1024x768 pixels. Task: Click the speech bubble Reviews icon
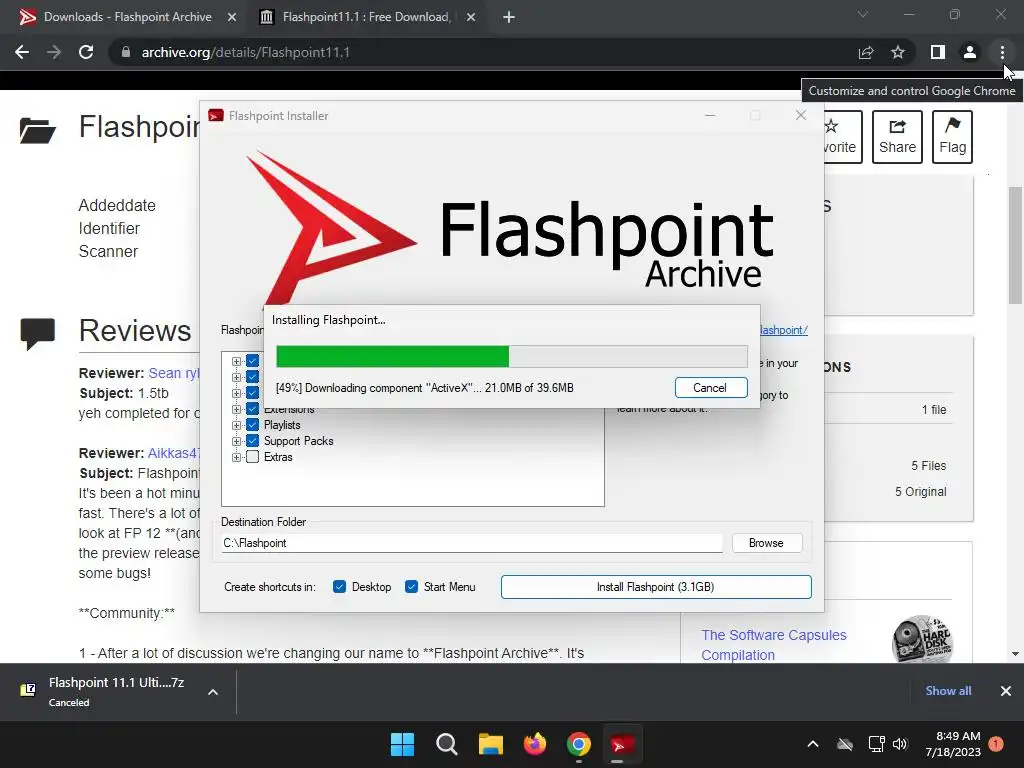coord(37,334)
